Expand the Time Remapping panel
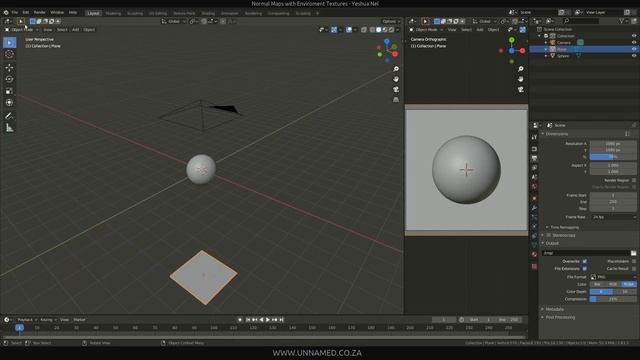The width and height of the screenshot is (640, 360). 564,227
